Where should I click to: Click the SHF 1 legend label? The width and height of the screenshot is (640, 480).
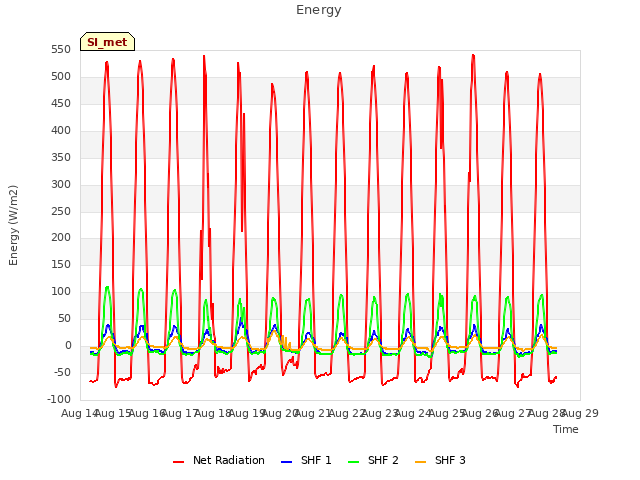316,460
